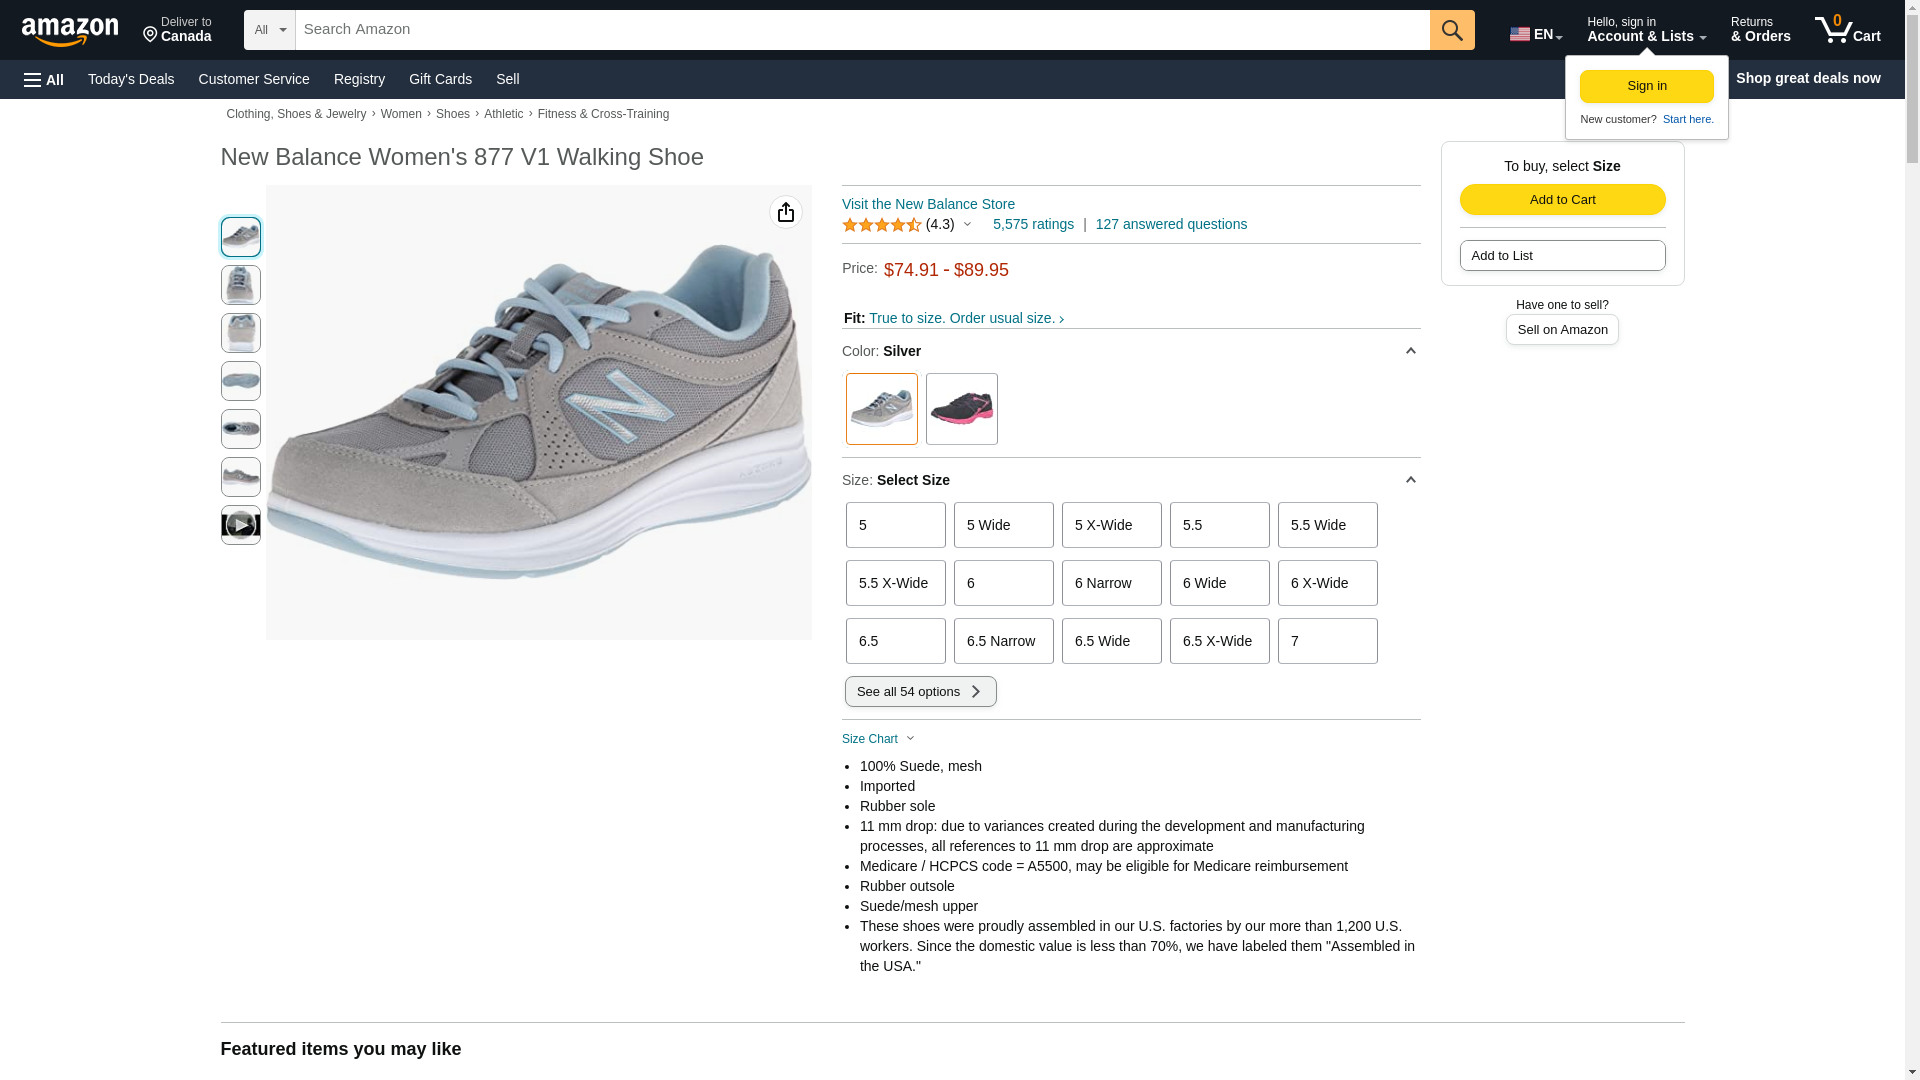Select the black and pink color swatch
1920x1080 pixels.
pyautogui.click(x=961, y=409)
